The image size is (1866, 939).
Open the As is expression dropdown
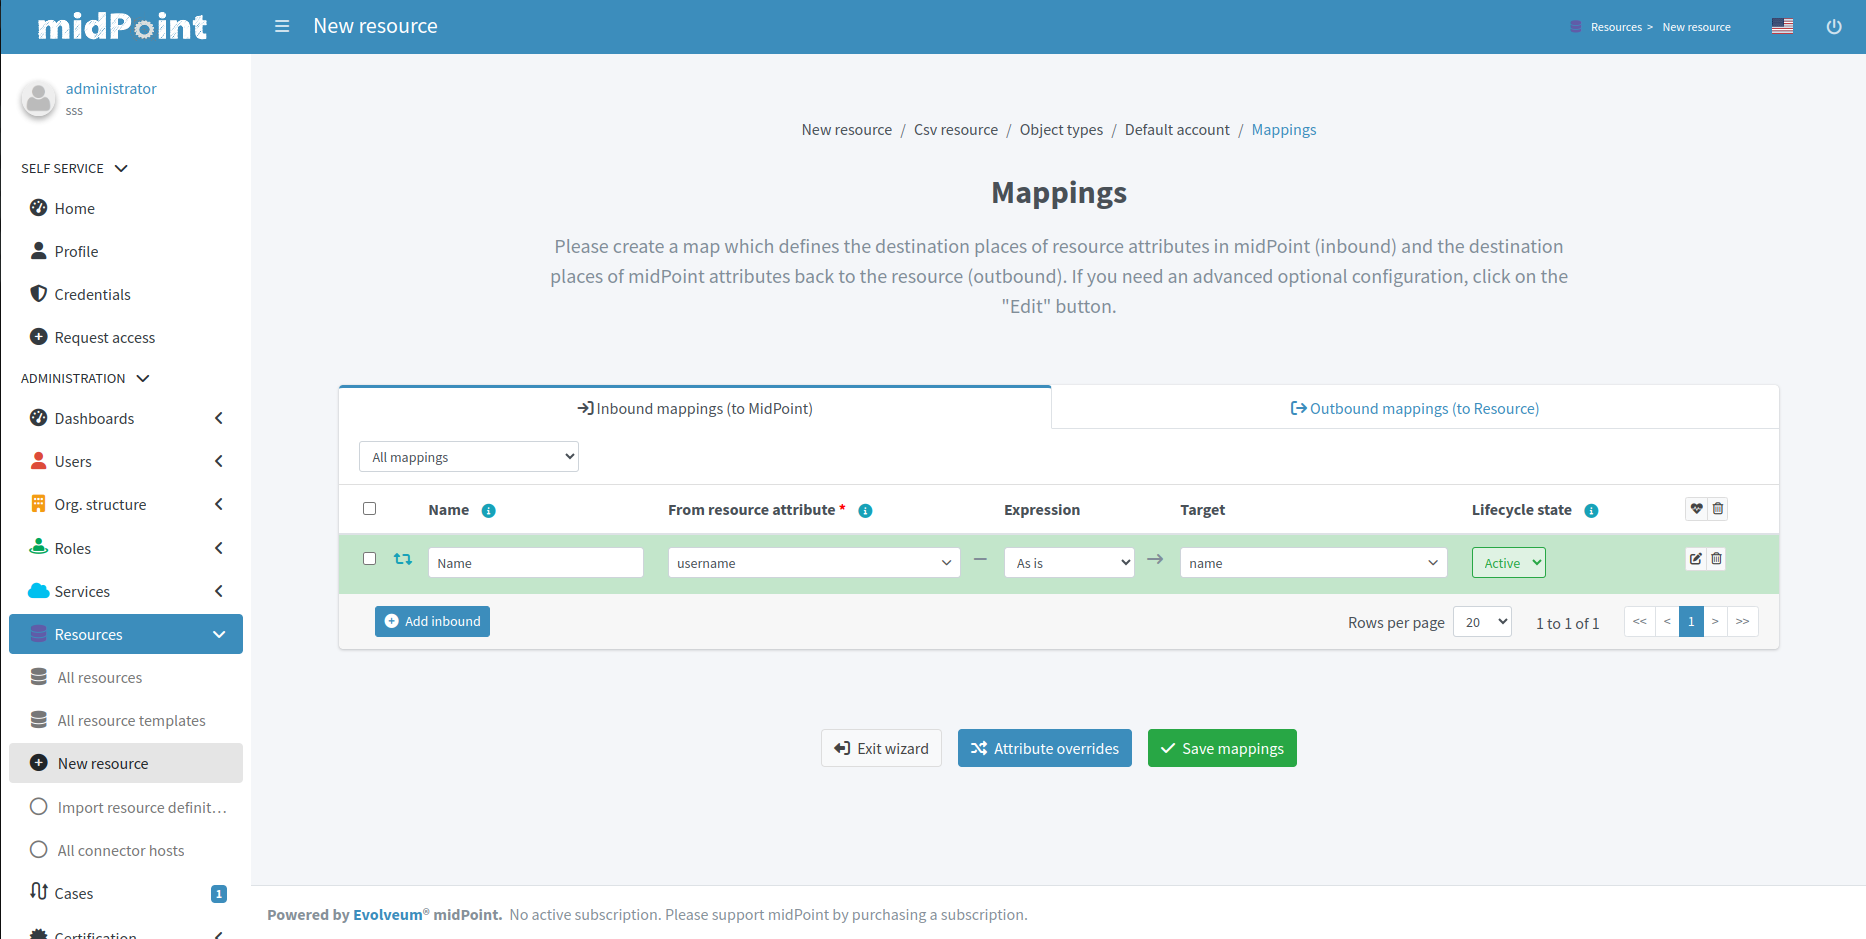click(x=1068, y=563)
